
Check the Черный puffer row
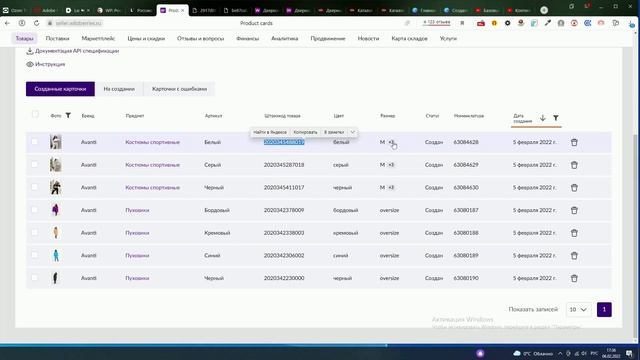coord(34,278)
